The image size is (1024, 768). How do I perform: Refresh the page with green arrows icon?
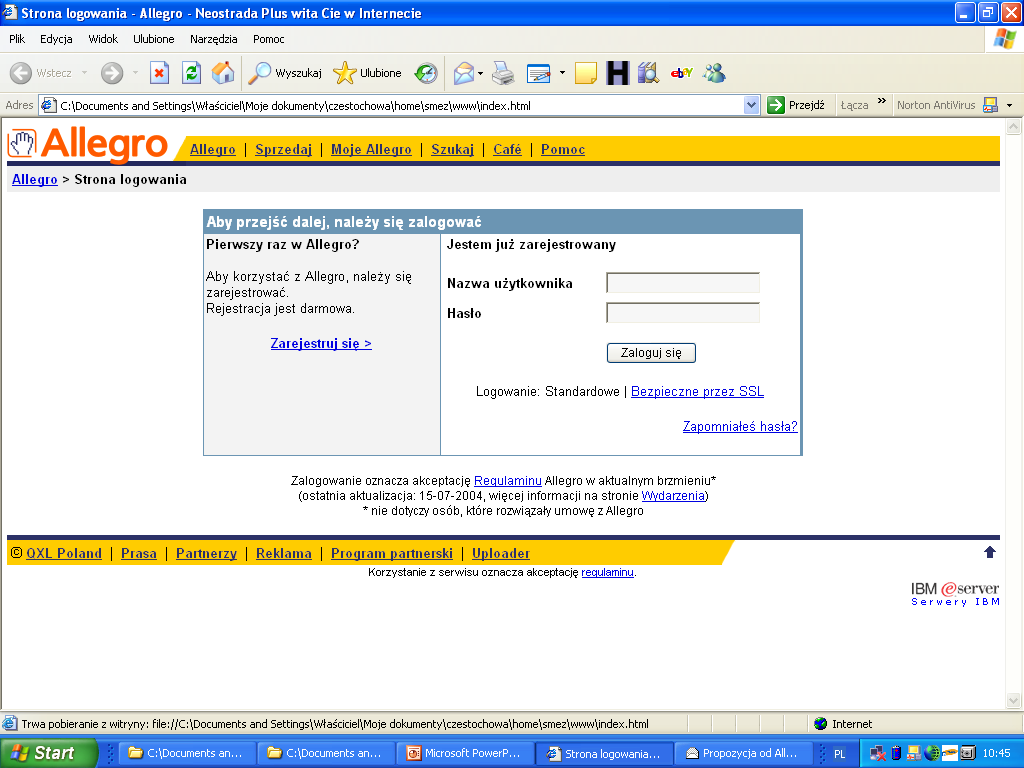click(191, 73)
